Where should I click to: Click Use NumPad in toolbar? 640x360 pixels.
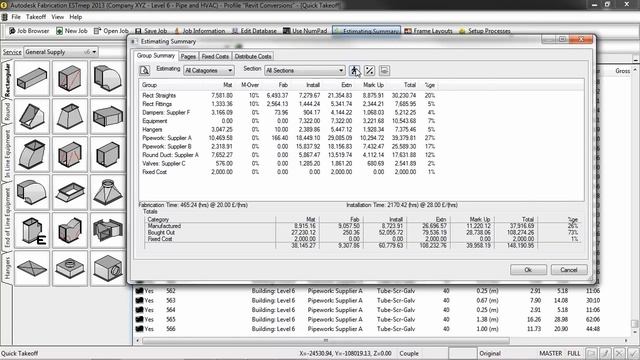305,31
